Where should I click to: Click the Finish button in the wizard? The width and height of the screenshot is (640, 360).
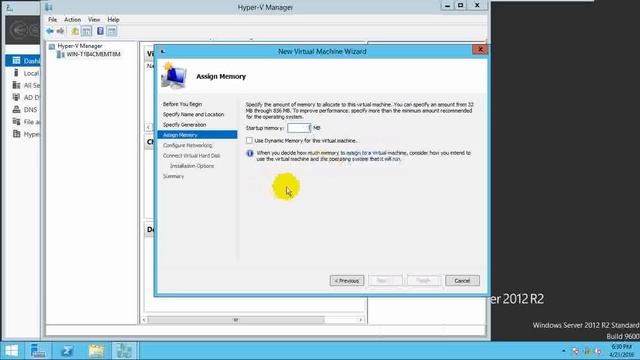coord(424,281)
